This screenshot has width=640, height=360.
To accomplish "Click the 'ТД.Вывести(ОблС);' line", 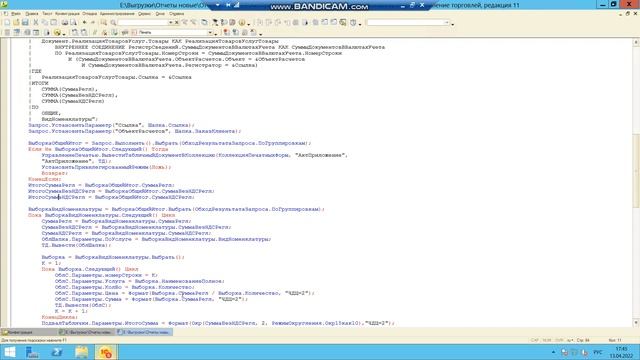I will [x=82, y=305].
